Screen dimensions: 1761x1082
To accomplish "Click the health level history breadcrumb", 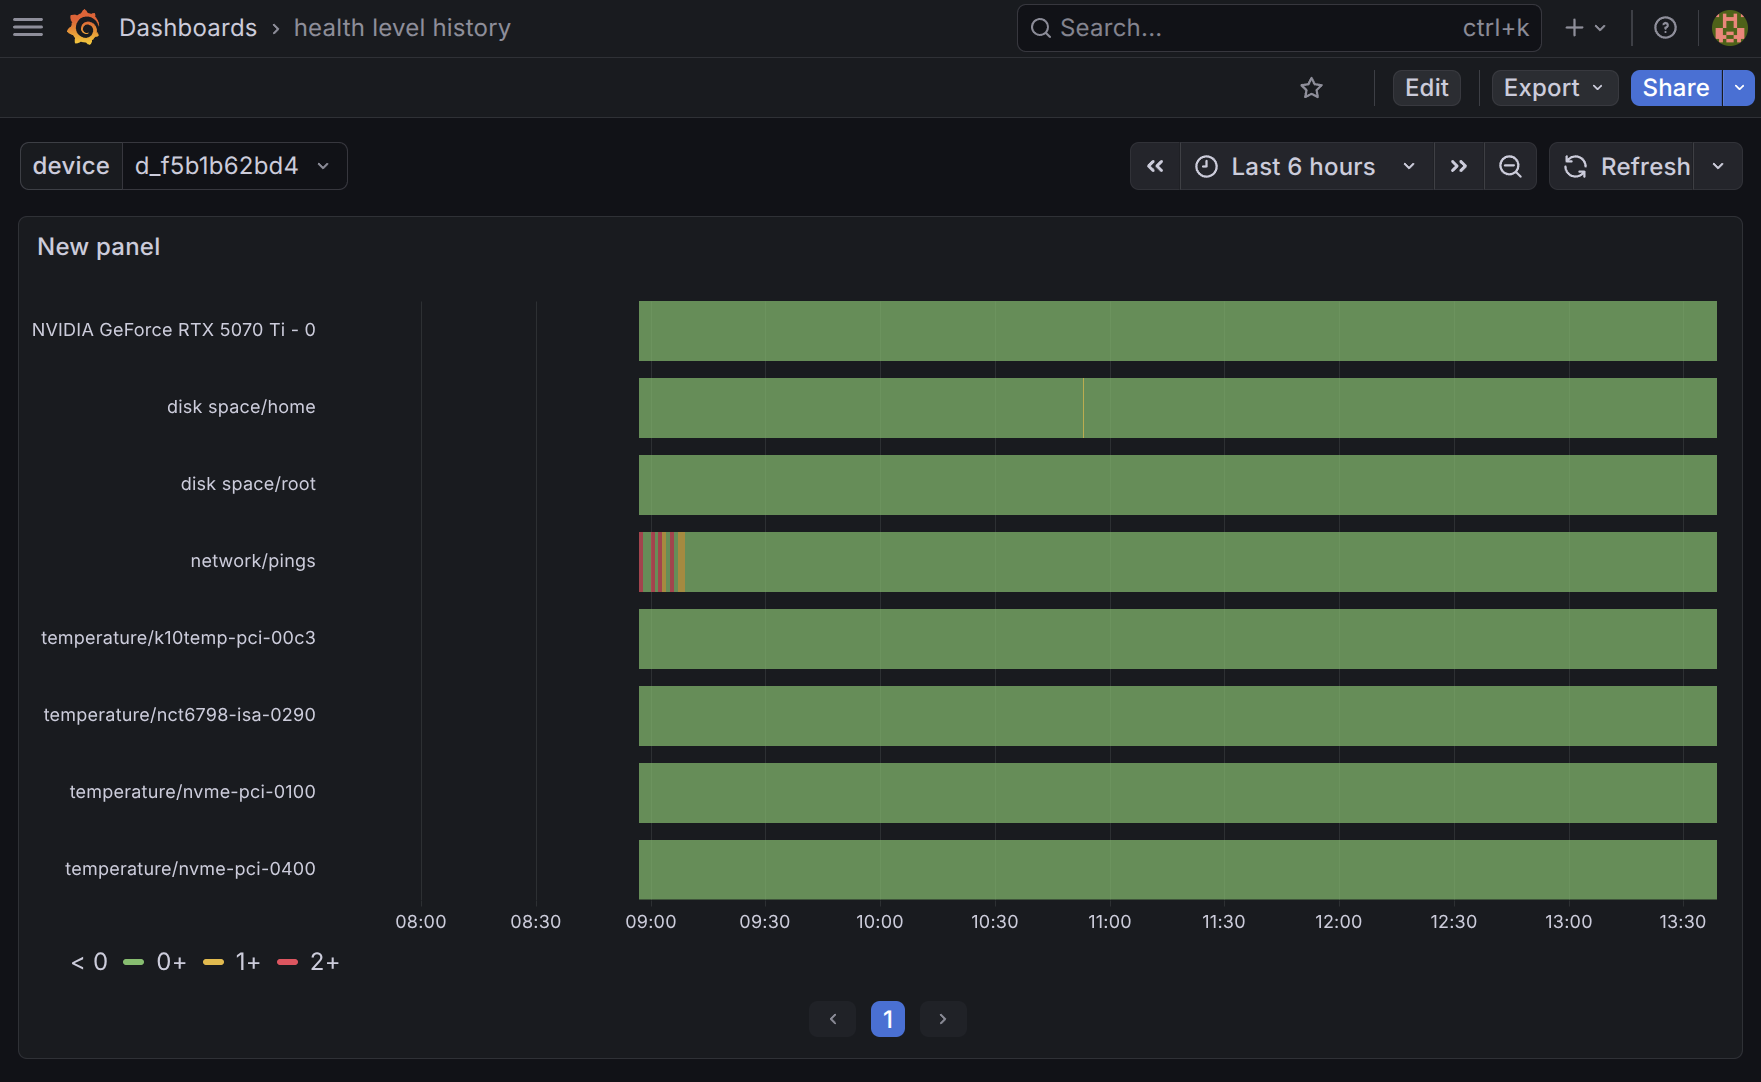I will coord(402,27).
